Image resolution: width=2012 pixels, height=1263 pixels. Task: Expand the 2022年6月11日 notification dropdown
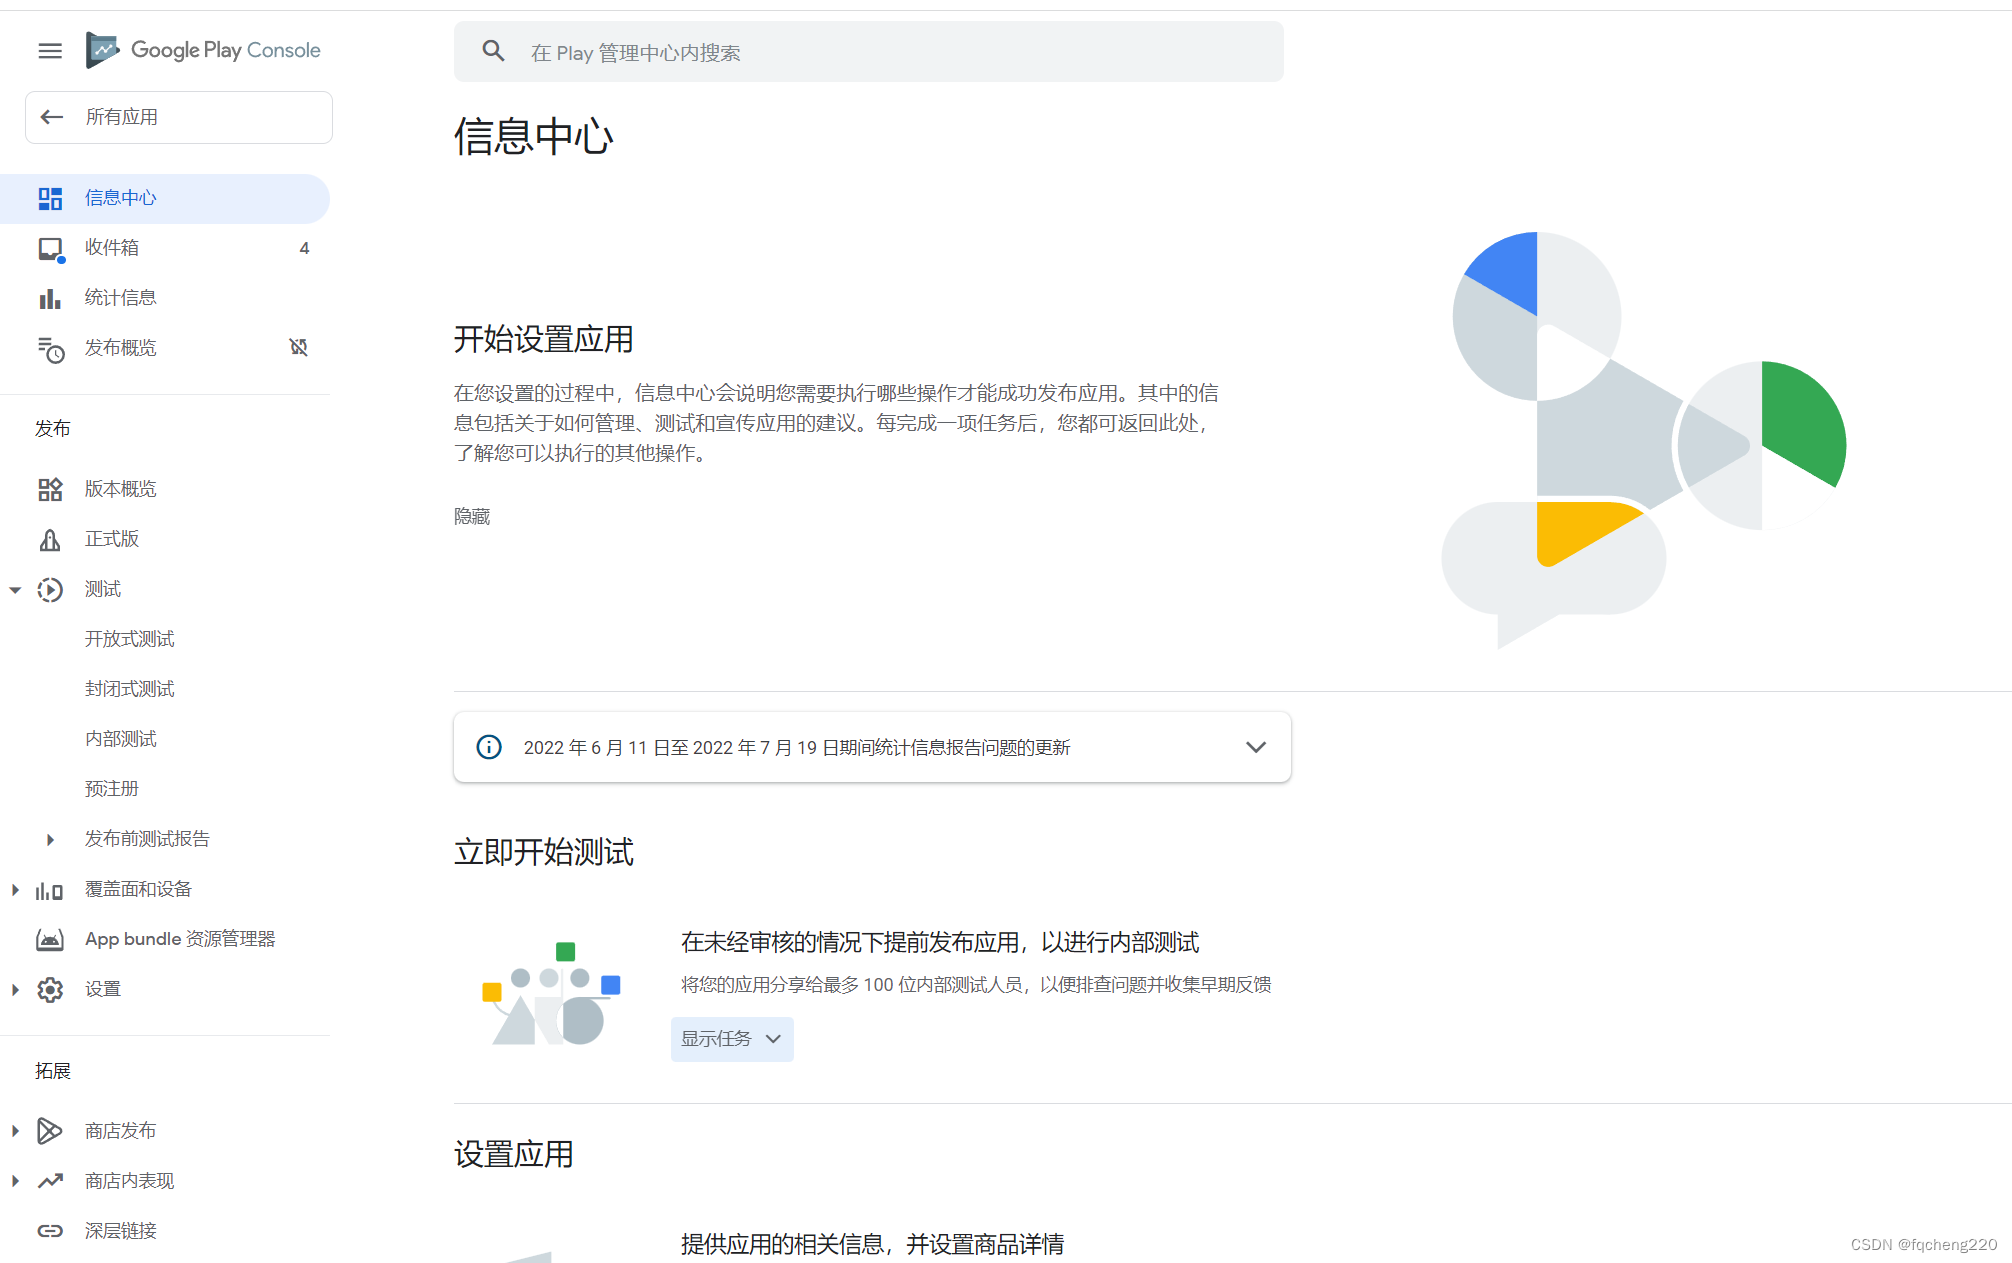[1254, 746]
